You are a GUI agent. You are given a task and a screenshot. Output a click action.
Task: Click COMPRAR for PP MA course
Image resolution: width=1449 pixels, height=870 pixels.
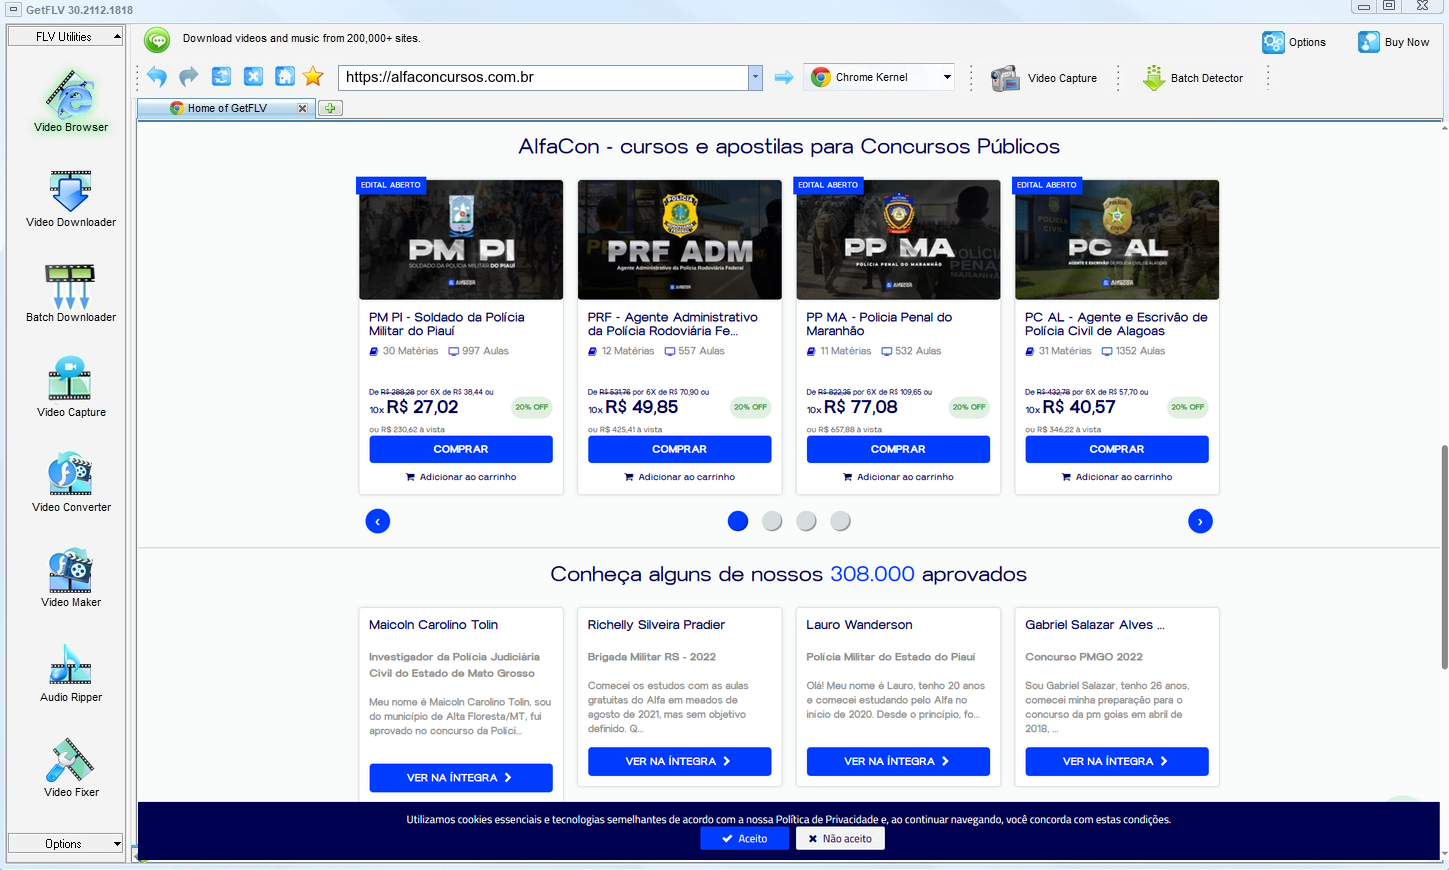coord(898,449)
